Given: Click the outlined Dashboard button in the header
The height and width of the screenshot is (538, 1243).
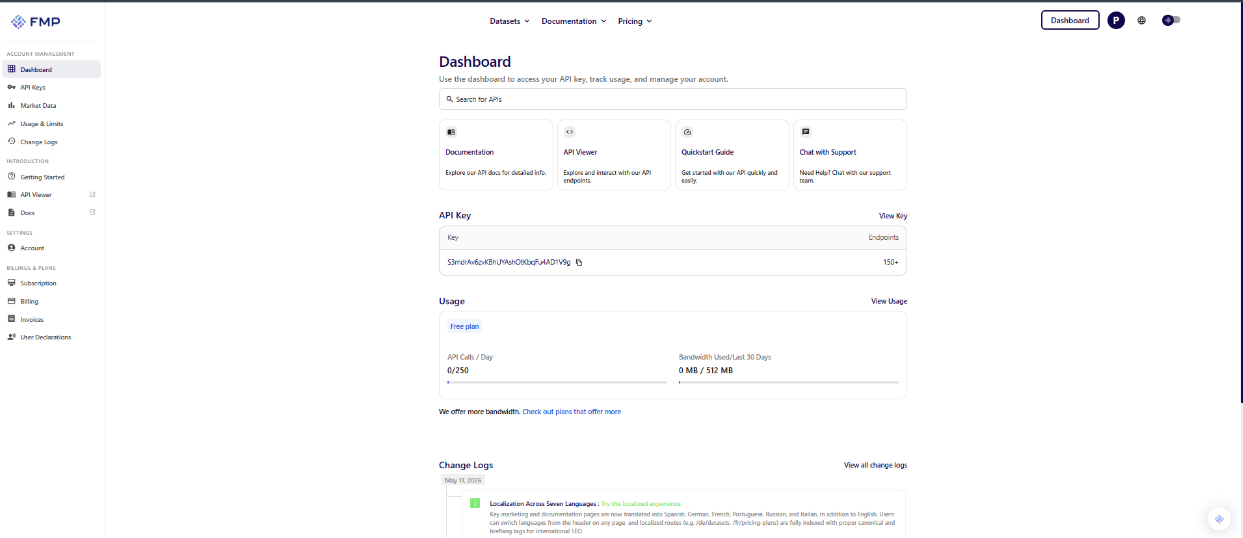Looking at the screenshot, I should pyautogui.click(x=1069, y=20).
